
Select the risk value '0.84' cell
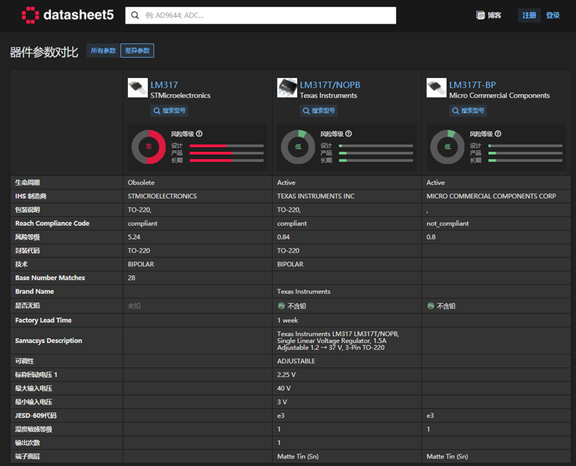(346, 237)
